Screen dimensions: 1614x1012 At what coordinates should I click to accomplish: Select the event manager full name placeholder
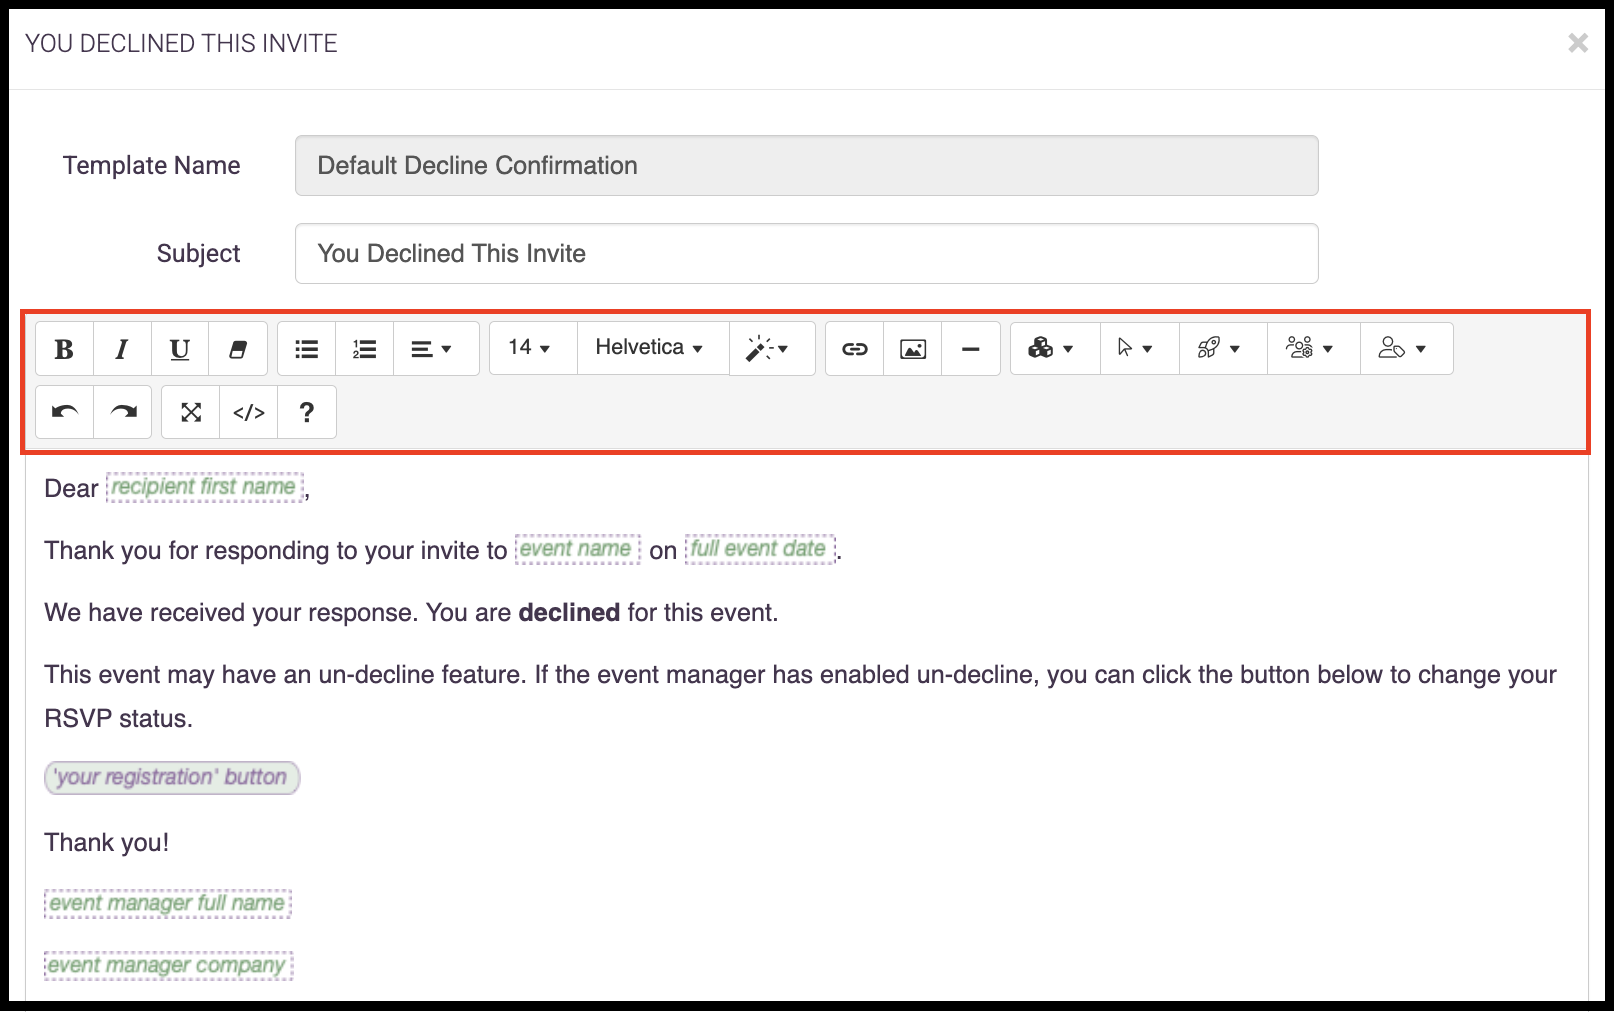[168, 903]
